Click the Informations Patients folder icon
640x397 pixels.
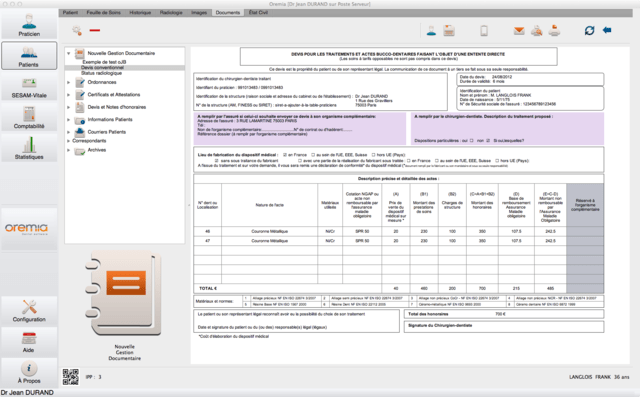pyautogui.click(x=80, y=120)
